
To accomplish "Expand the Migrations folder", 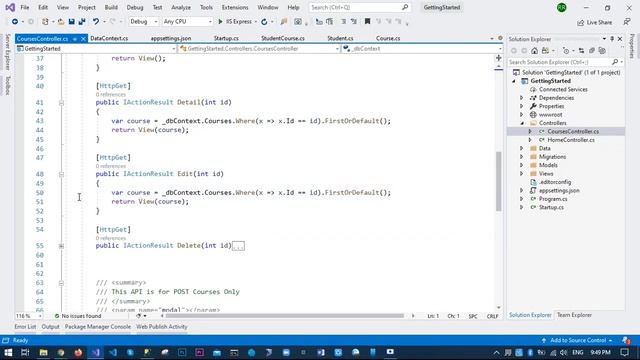I will [521, 157].
